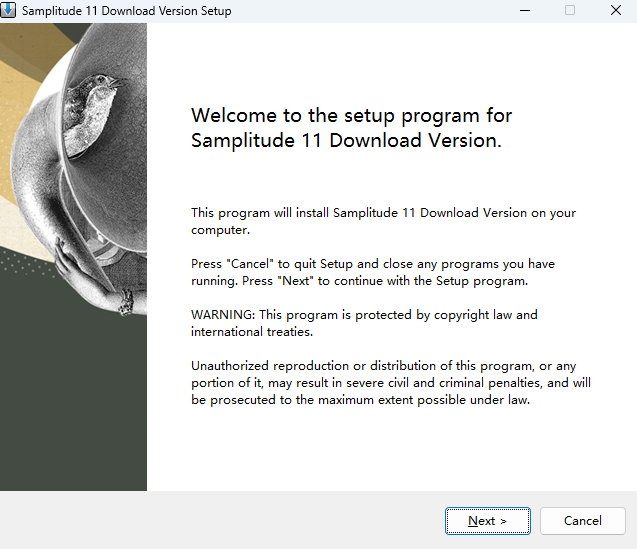
Task: Click the disabled maximize button in title bar
Action: coord(570,10)
